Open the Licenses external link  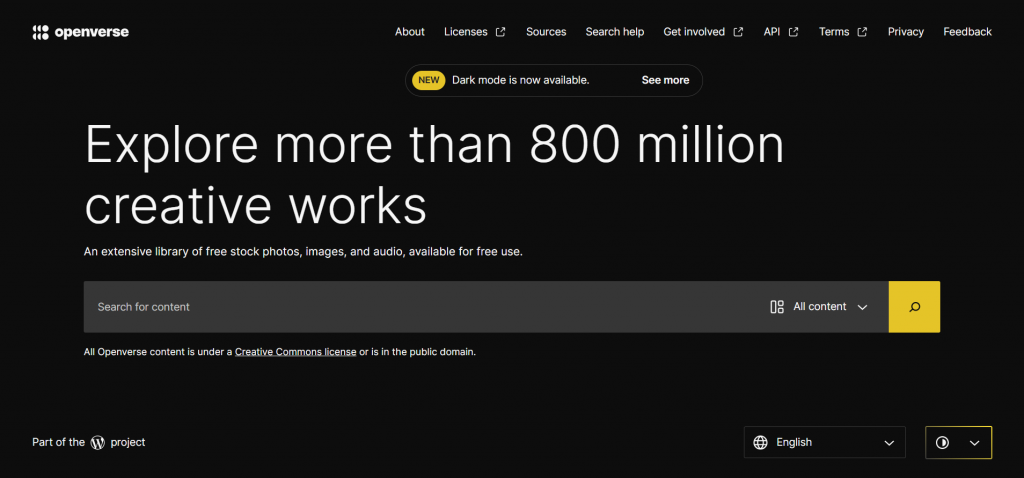[x=475, y=32]
